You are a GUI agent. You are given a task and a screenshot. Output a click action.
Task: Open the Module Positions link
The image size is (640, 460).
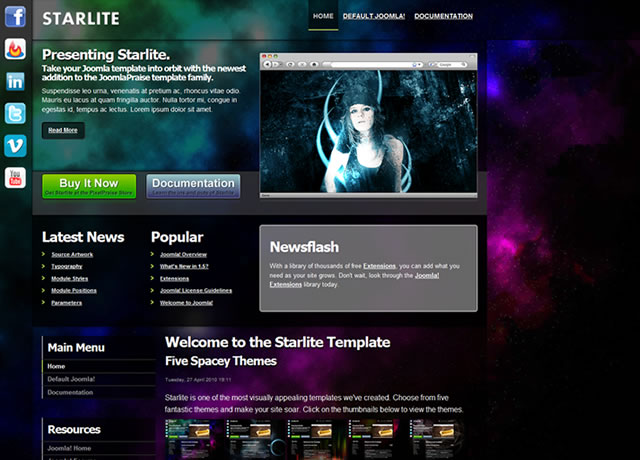[74, 291]
